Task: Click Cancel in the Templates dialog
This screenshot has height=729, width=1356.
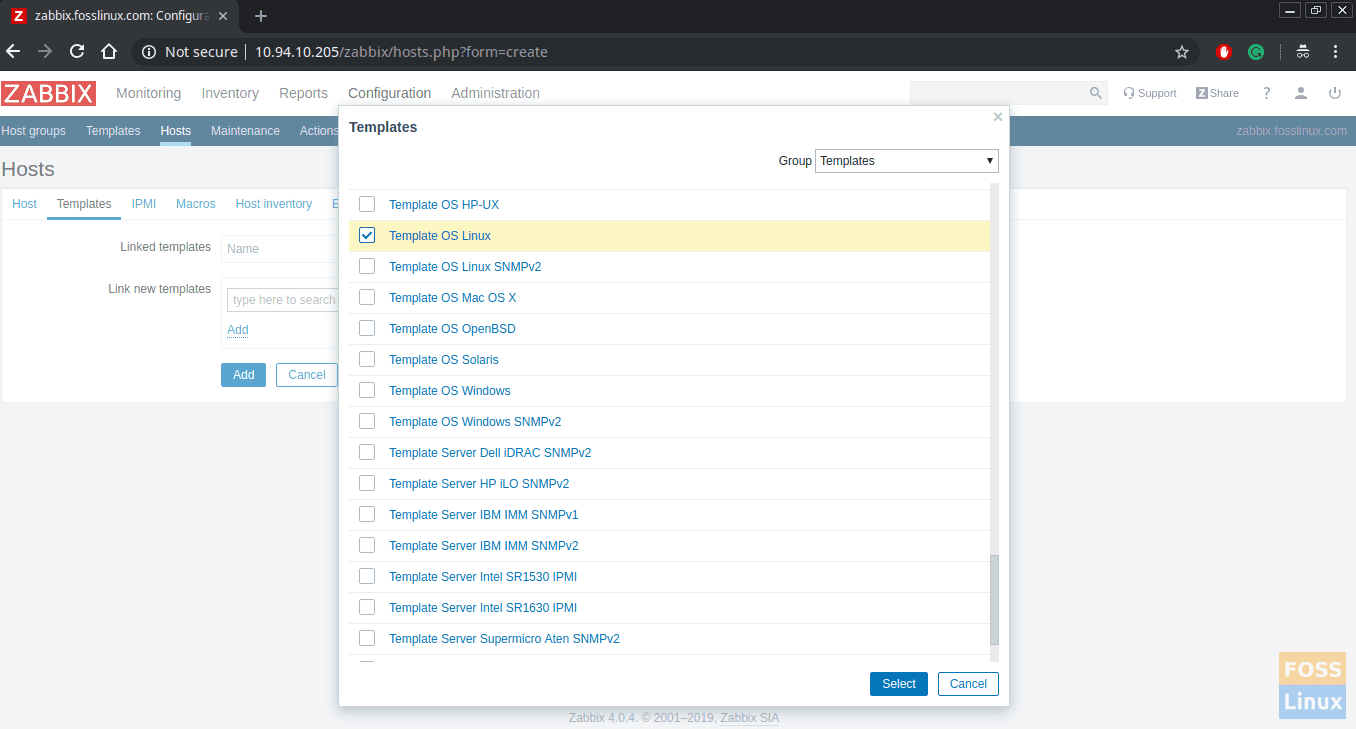Action: [968, 684]
